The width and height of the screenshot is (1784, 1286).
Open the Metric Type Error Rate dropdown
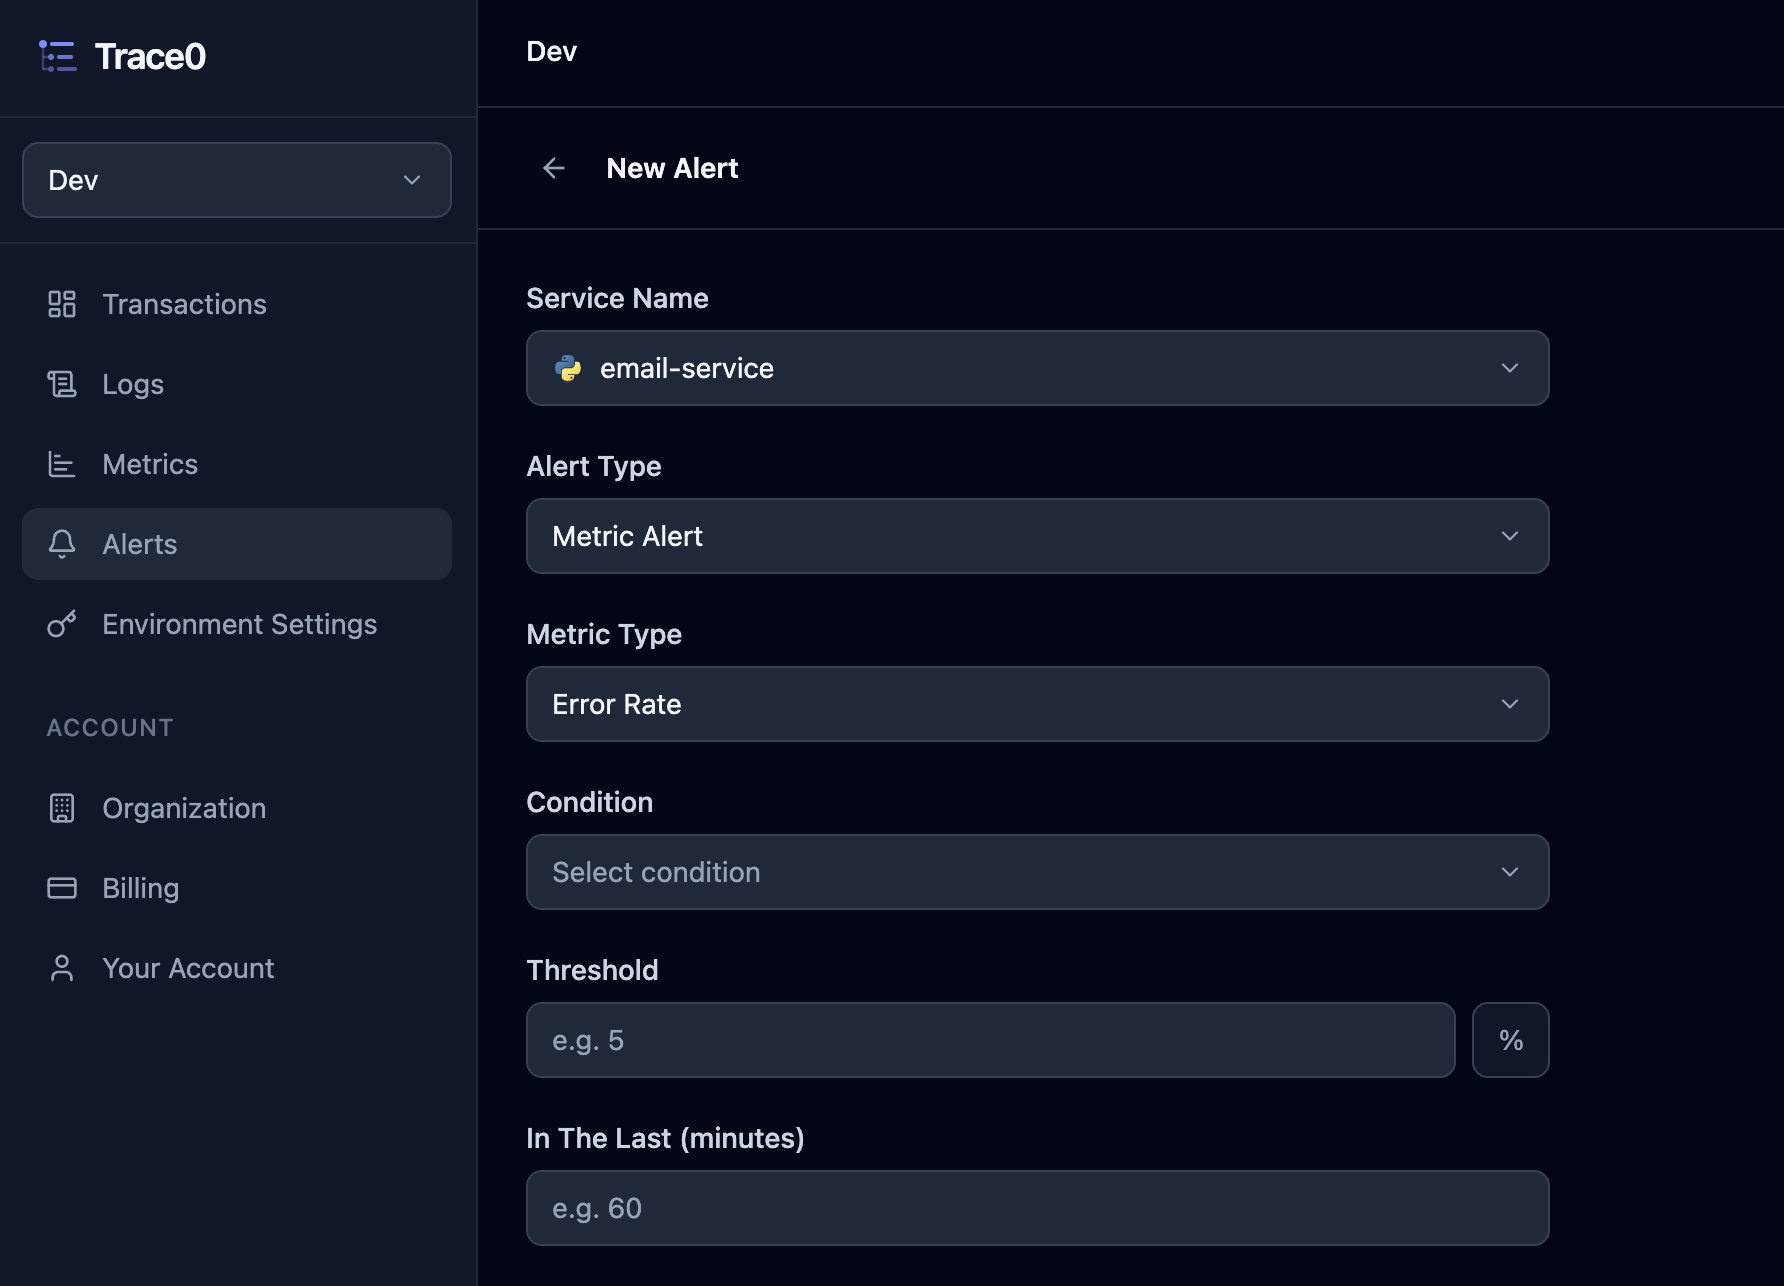[1038, 704]
